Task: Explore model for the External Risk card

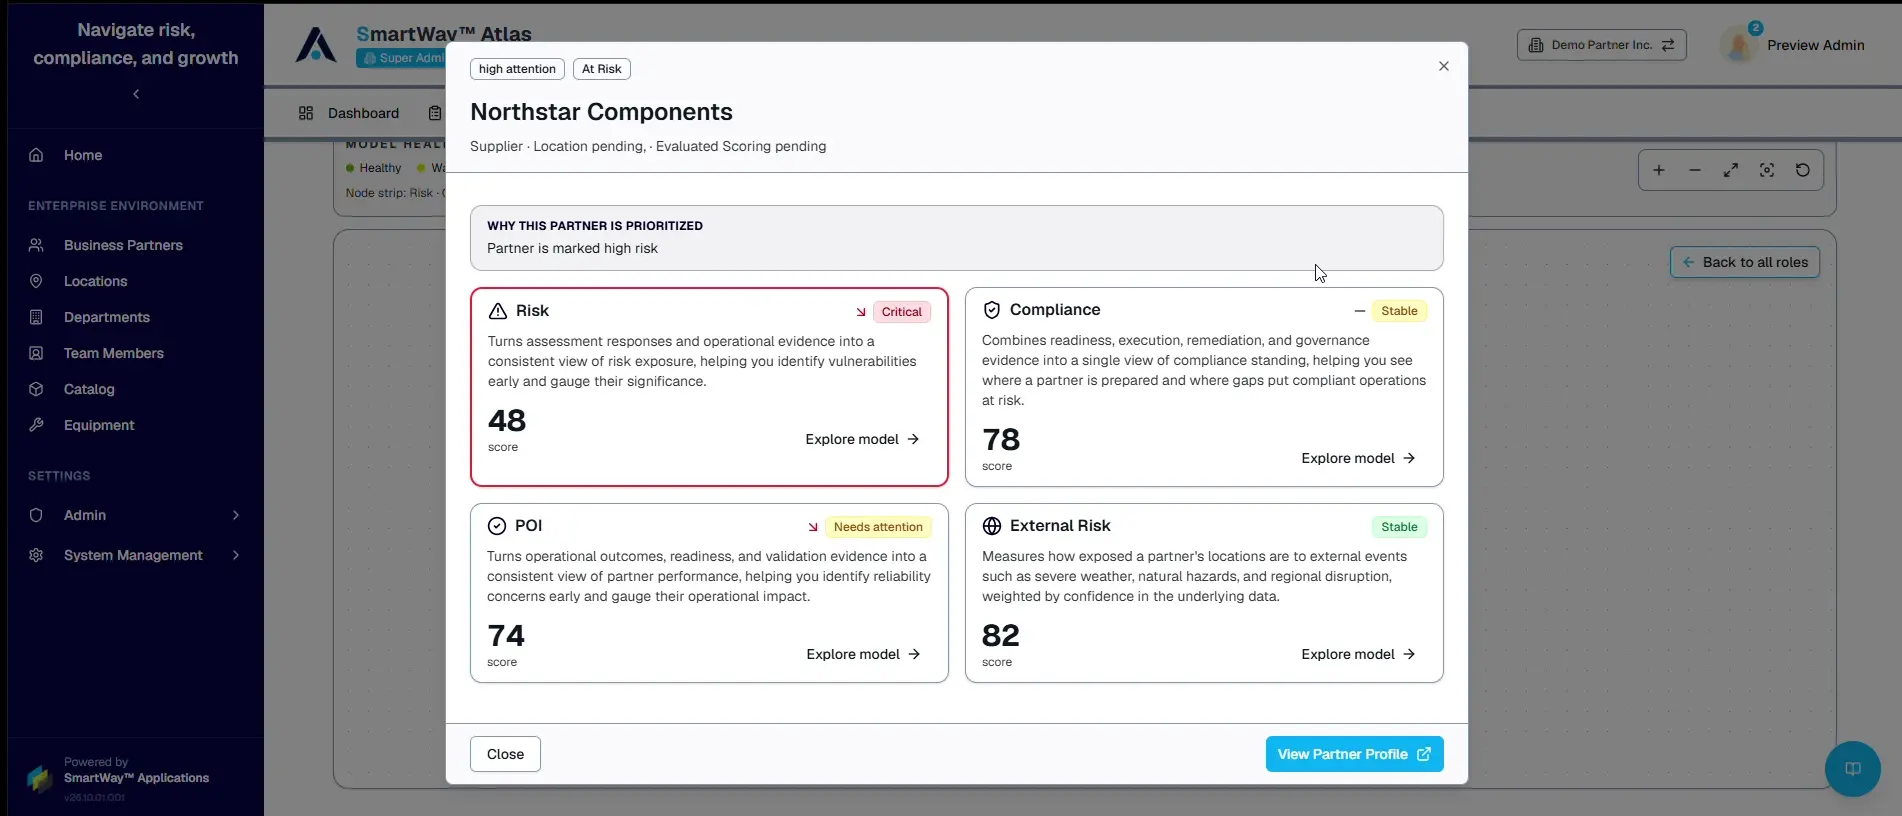Action: 1358,654
